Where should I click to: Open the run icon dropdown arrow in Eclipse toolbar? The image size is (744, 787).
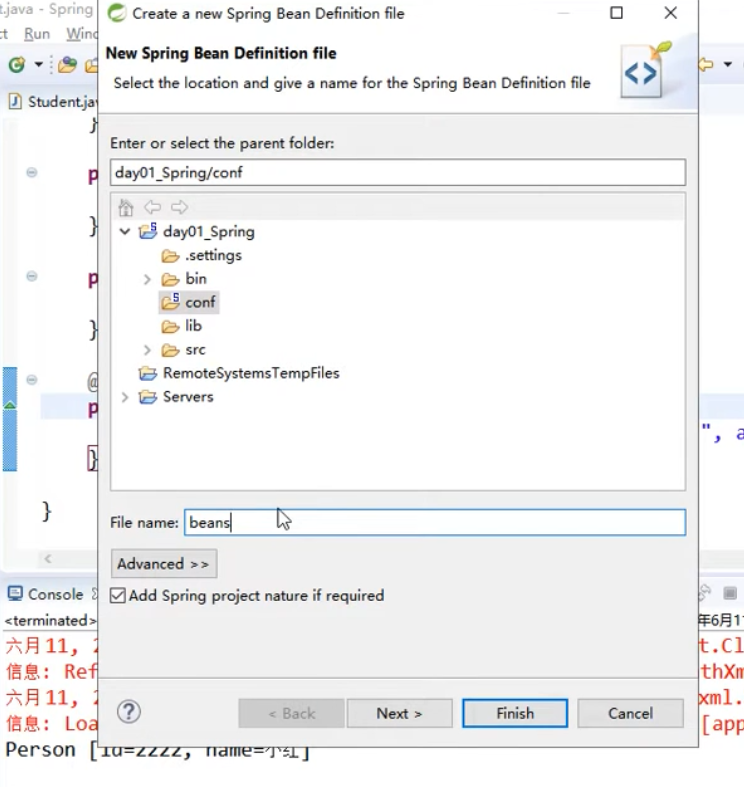(x=38, y=65)
